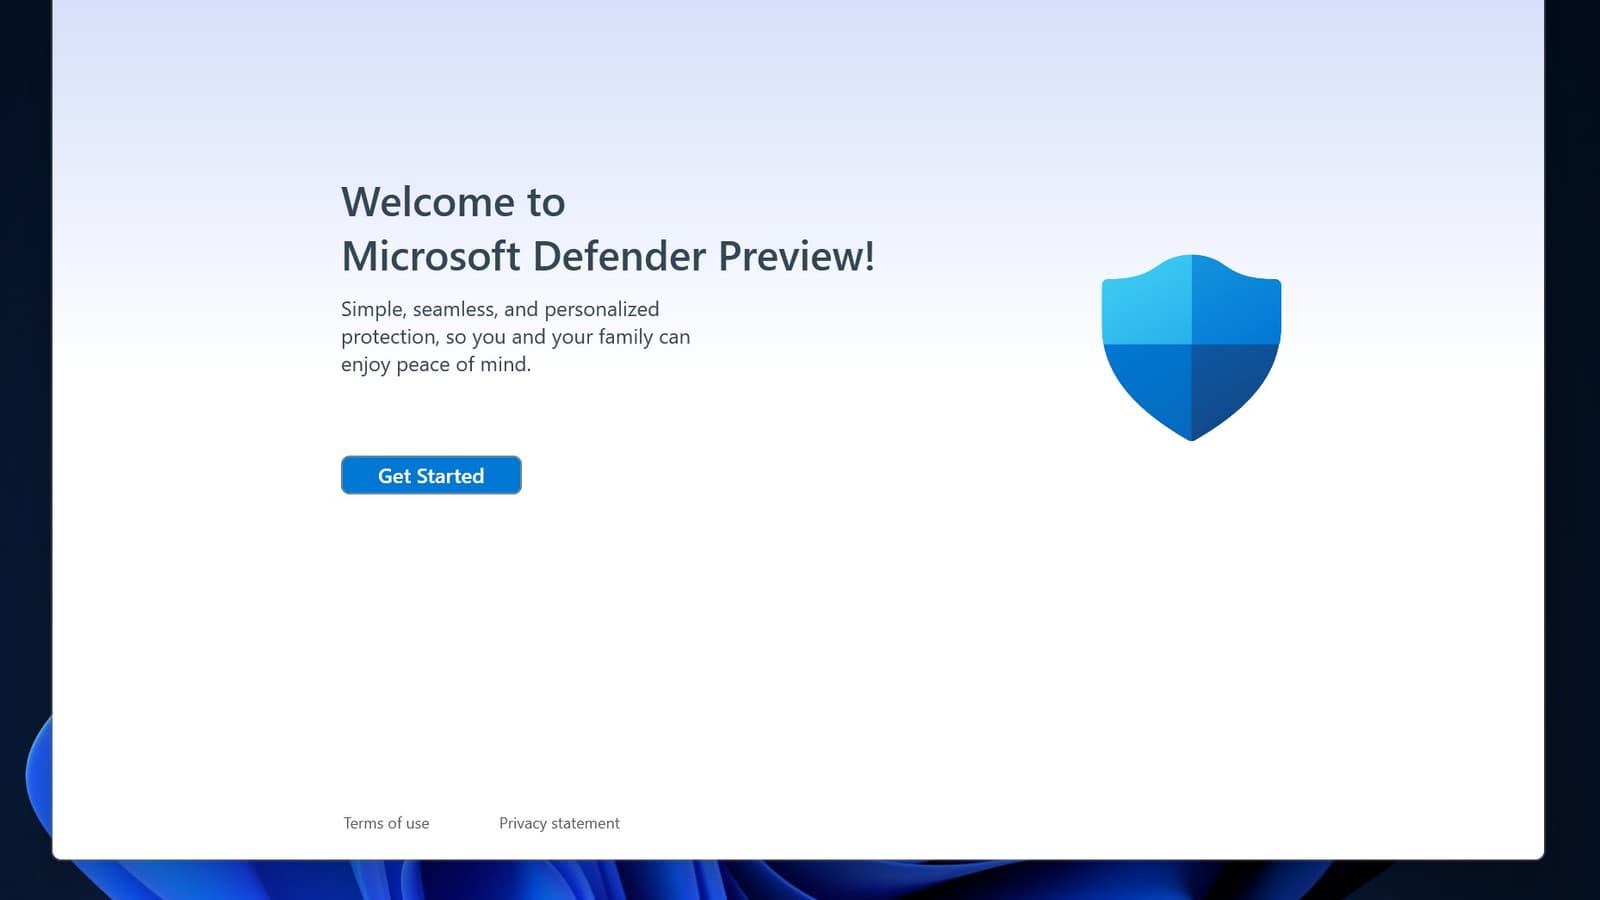This screenshot has height=900, width=1600.
Task: Click the Get Started button
Action: [x=431, y=475]
